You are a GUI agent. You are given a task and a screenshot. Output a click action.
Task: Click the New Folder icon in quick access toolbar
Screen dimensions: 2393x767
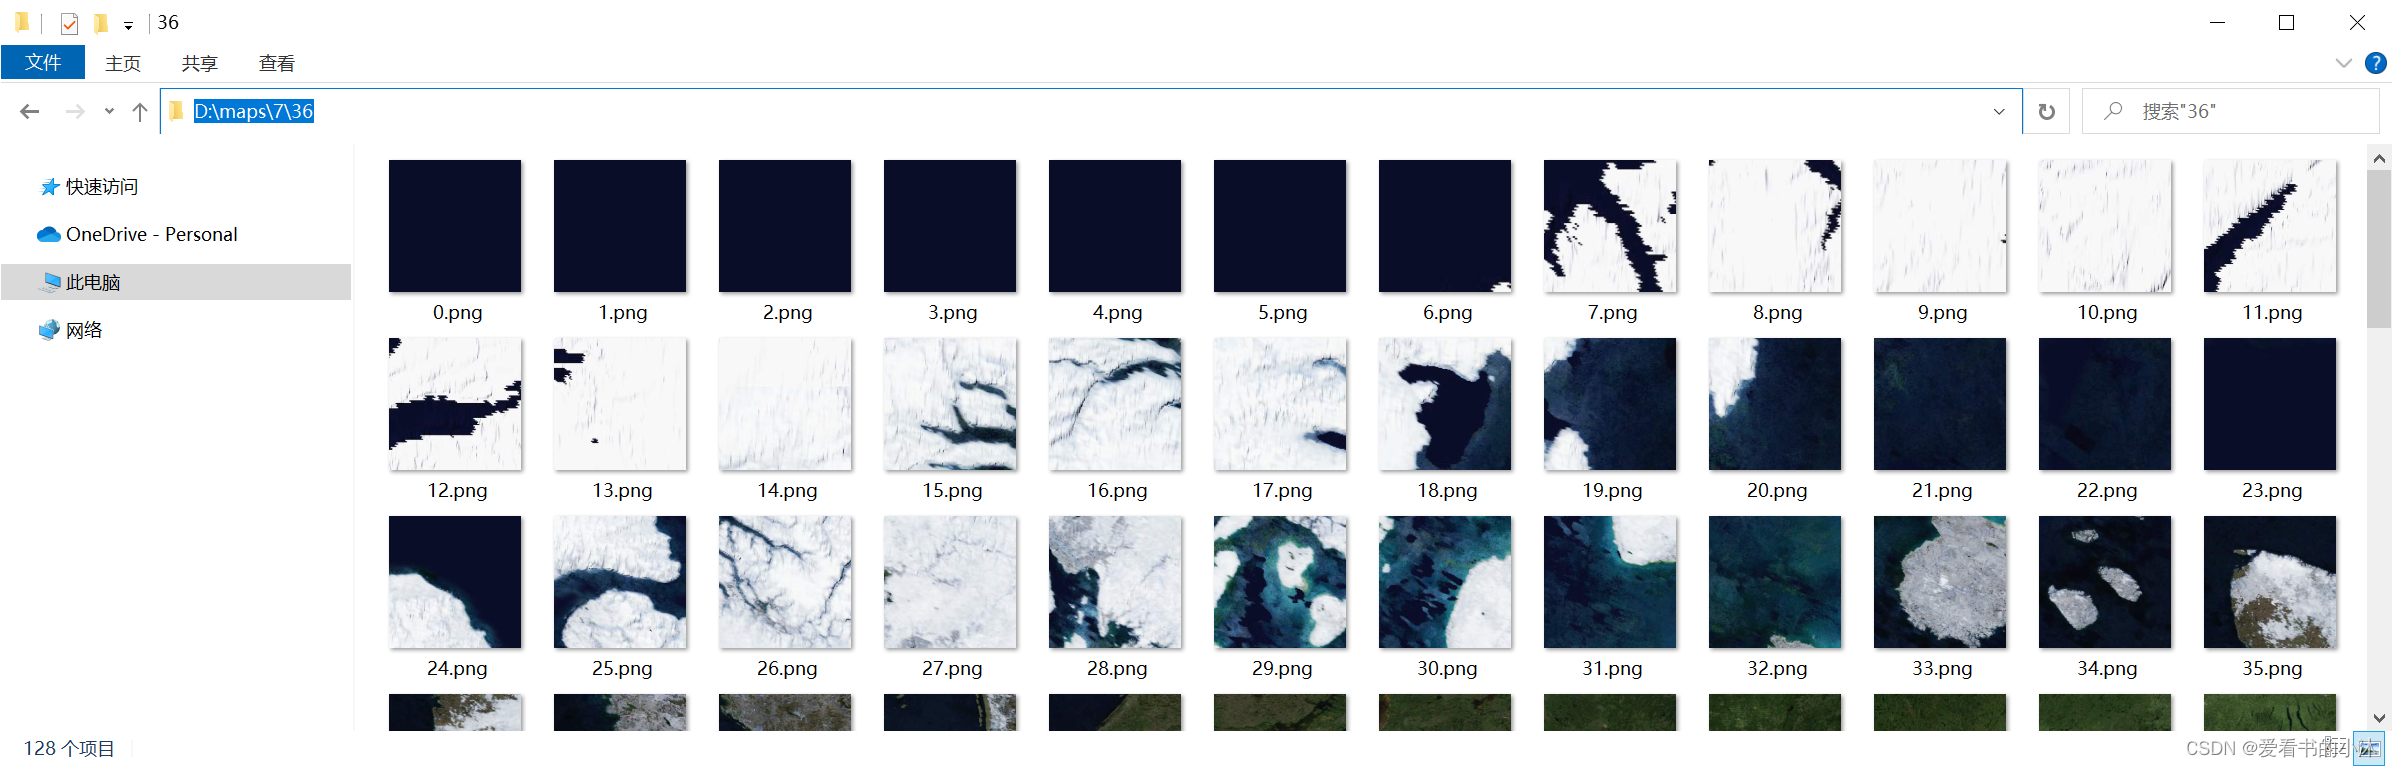point(100,23)
